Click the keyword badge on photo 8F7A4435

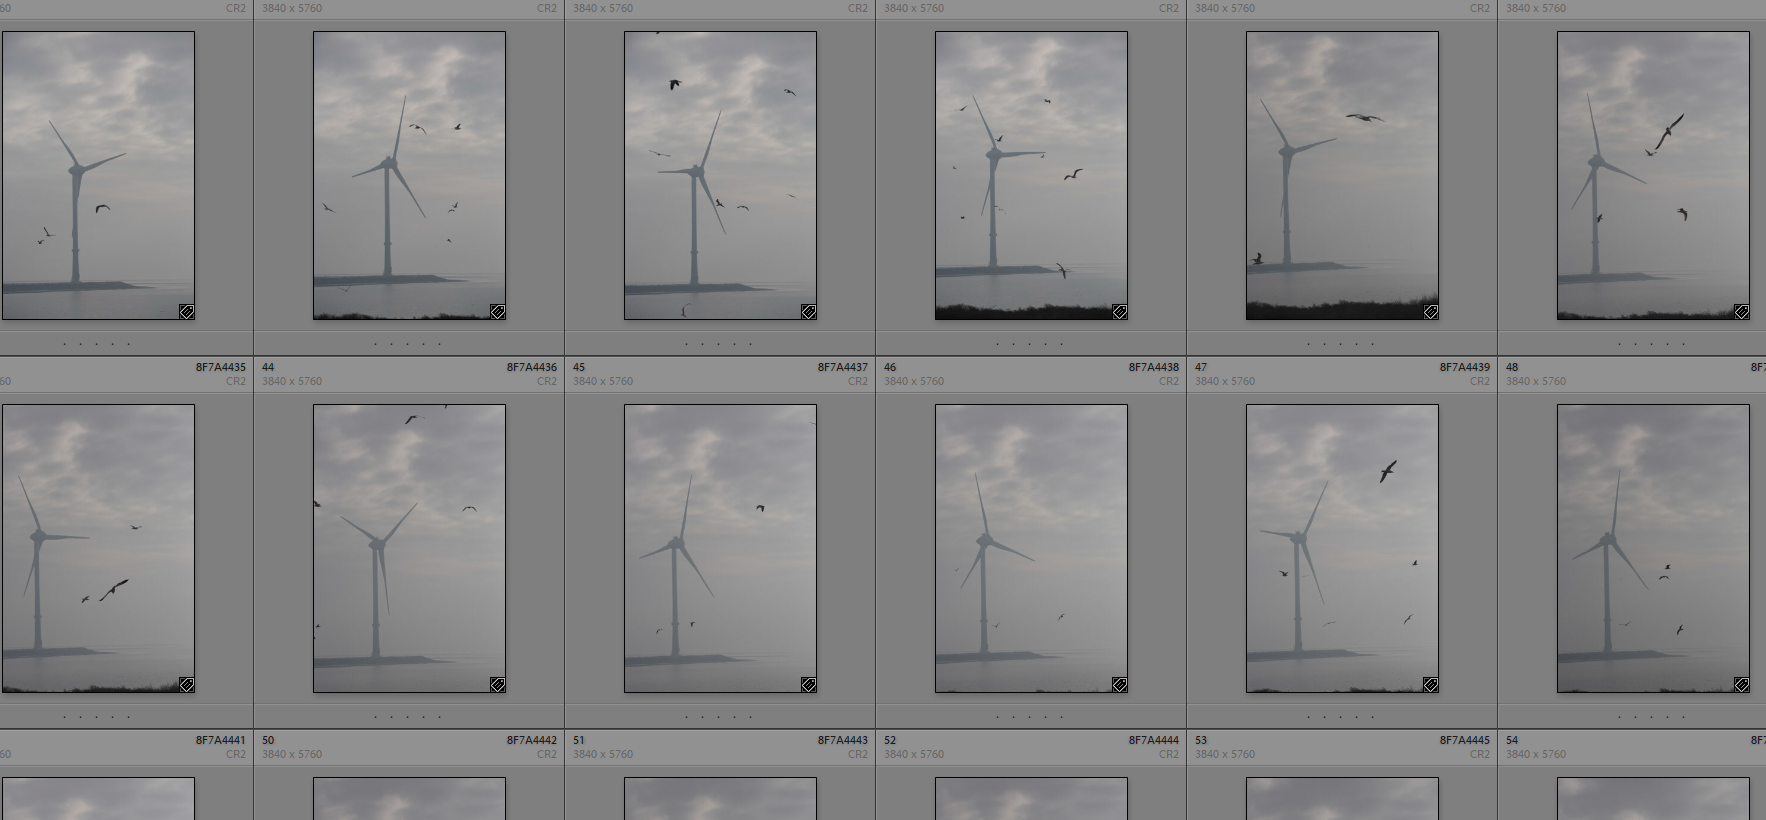(186, 685)
